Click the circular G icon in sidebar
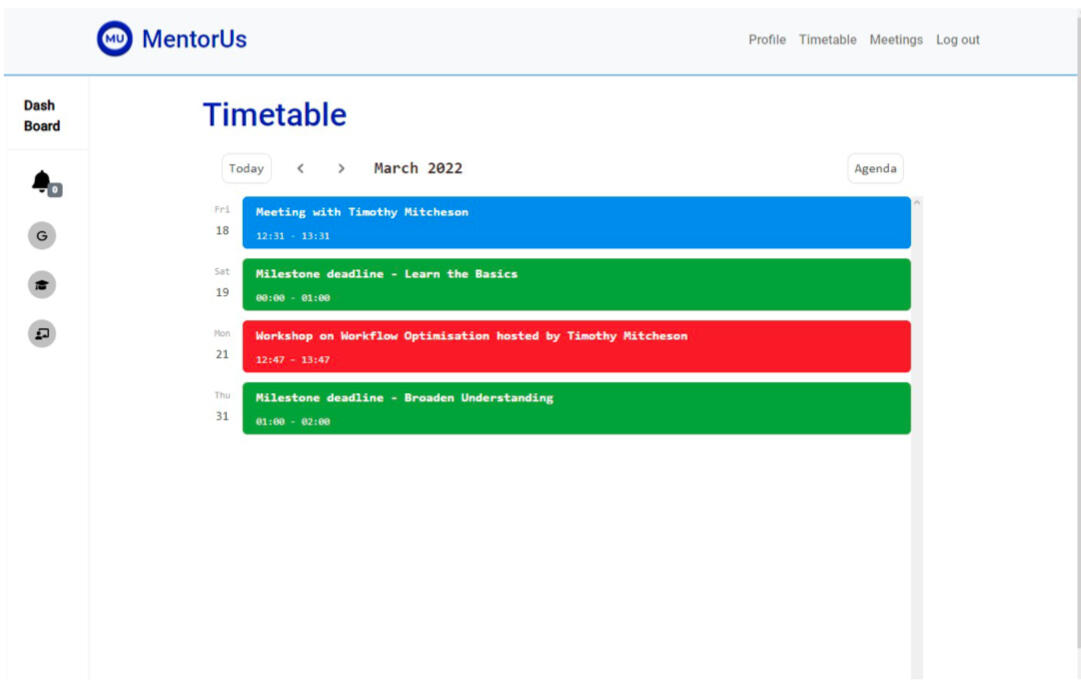This screenshot has width=1081, height=696. 42,236
